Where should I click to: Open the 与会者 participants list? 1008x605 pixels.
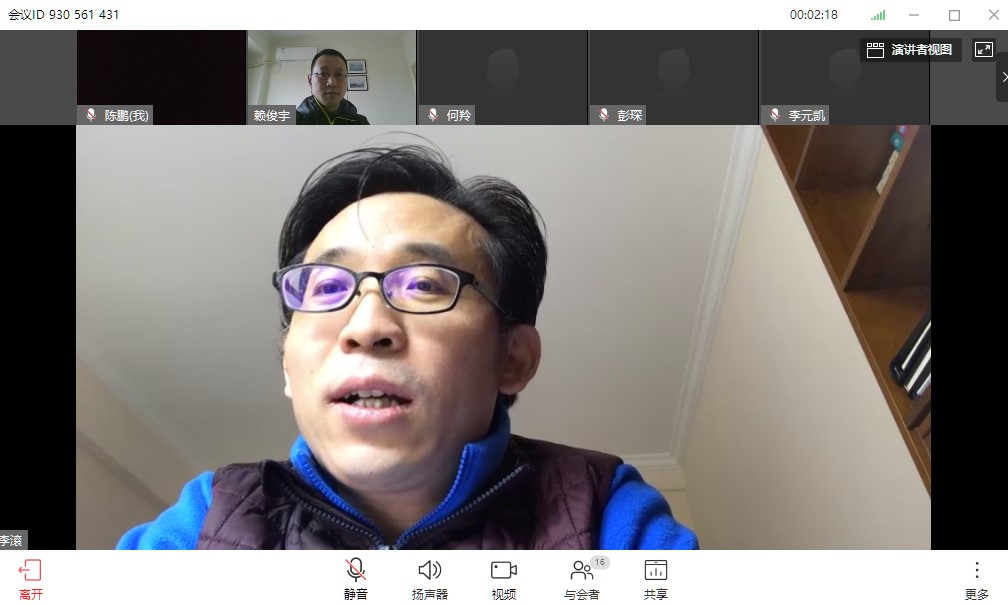pos(582,580)
